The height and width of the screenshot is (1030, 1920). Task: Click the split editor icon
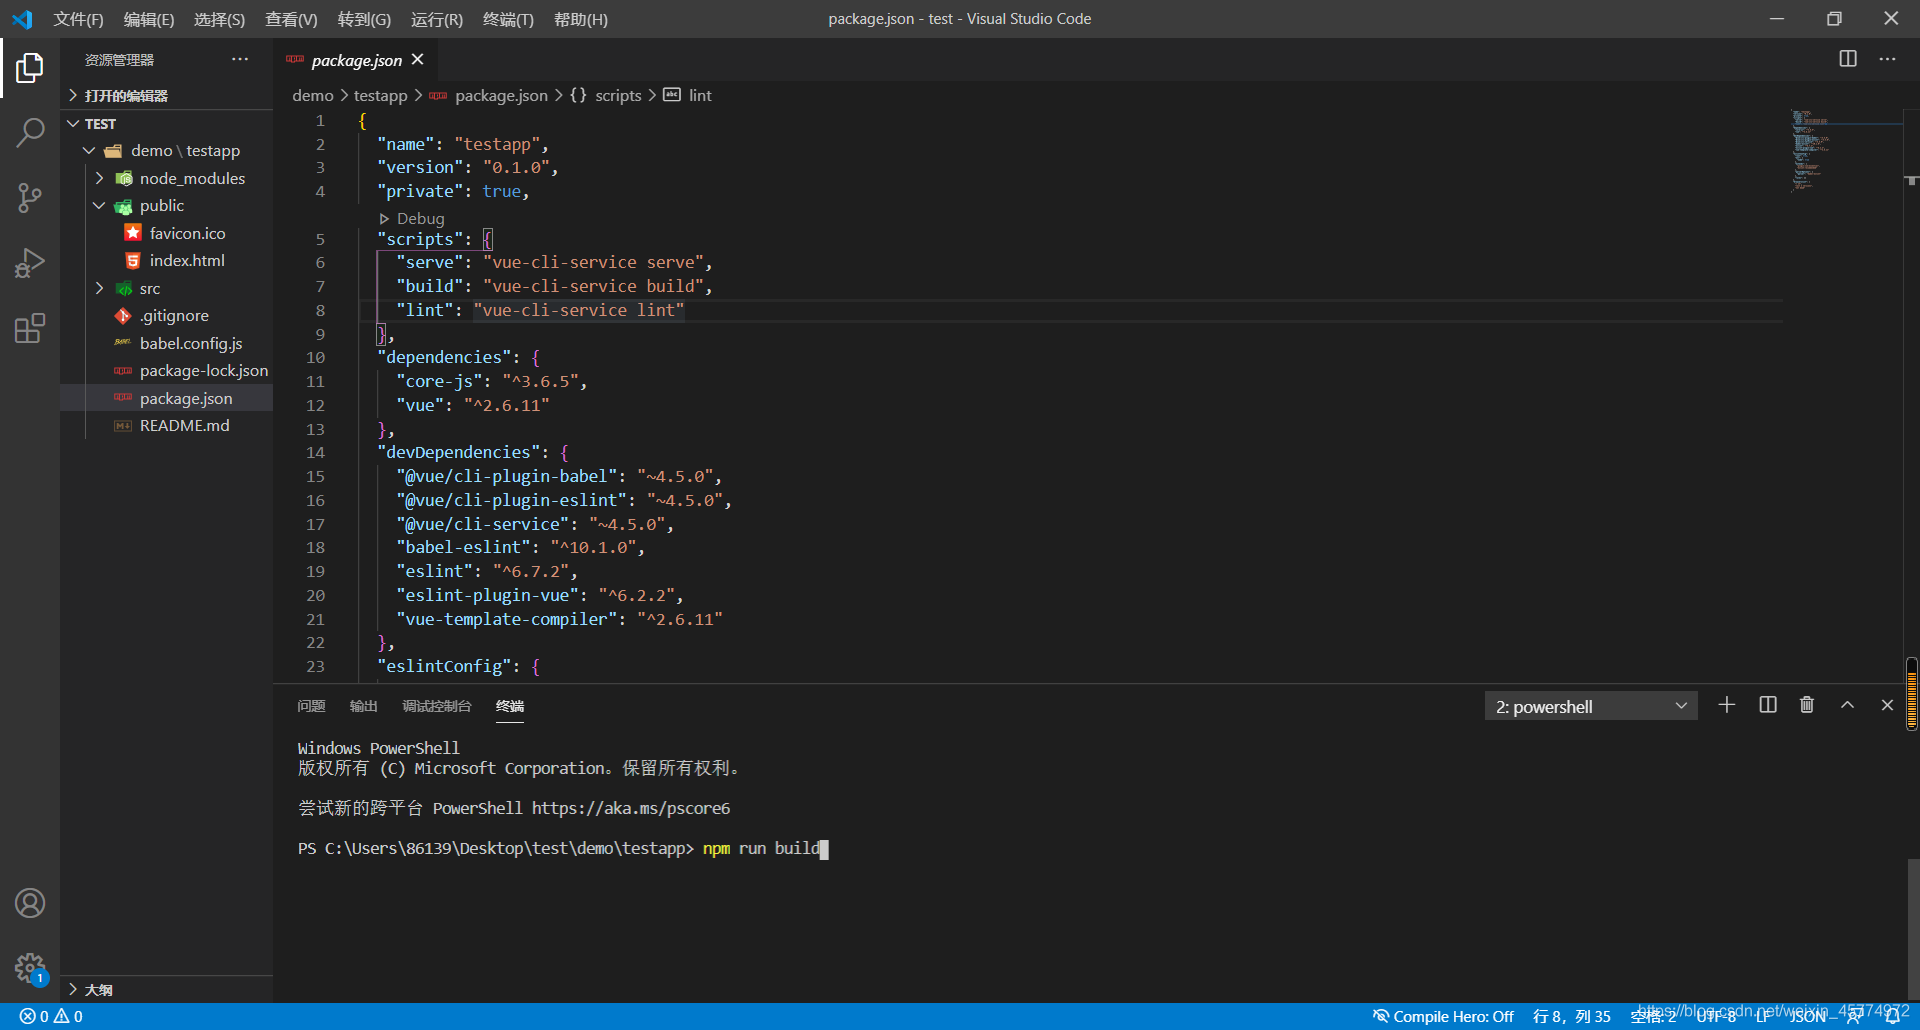point(1848,59)
